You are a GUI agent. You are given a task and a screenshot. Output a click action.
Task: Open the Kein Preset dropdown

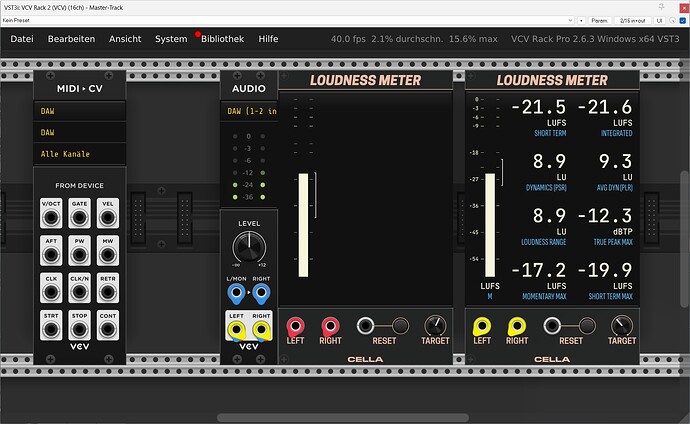point(288,20)
